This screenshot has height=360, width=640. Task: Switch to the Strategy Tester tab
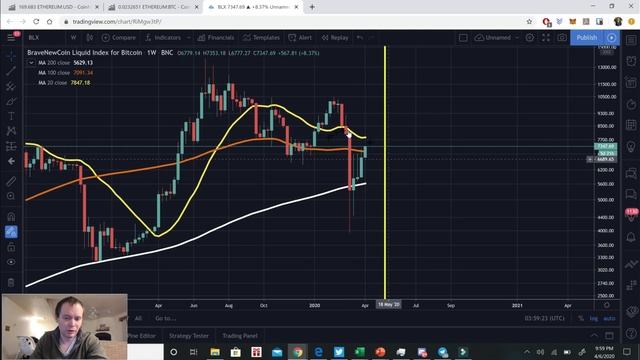tap(189, 336)
